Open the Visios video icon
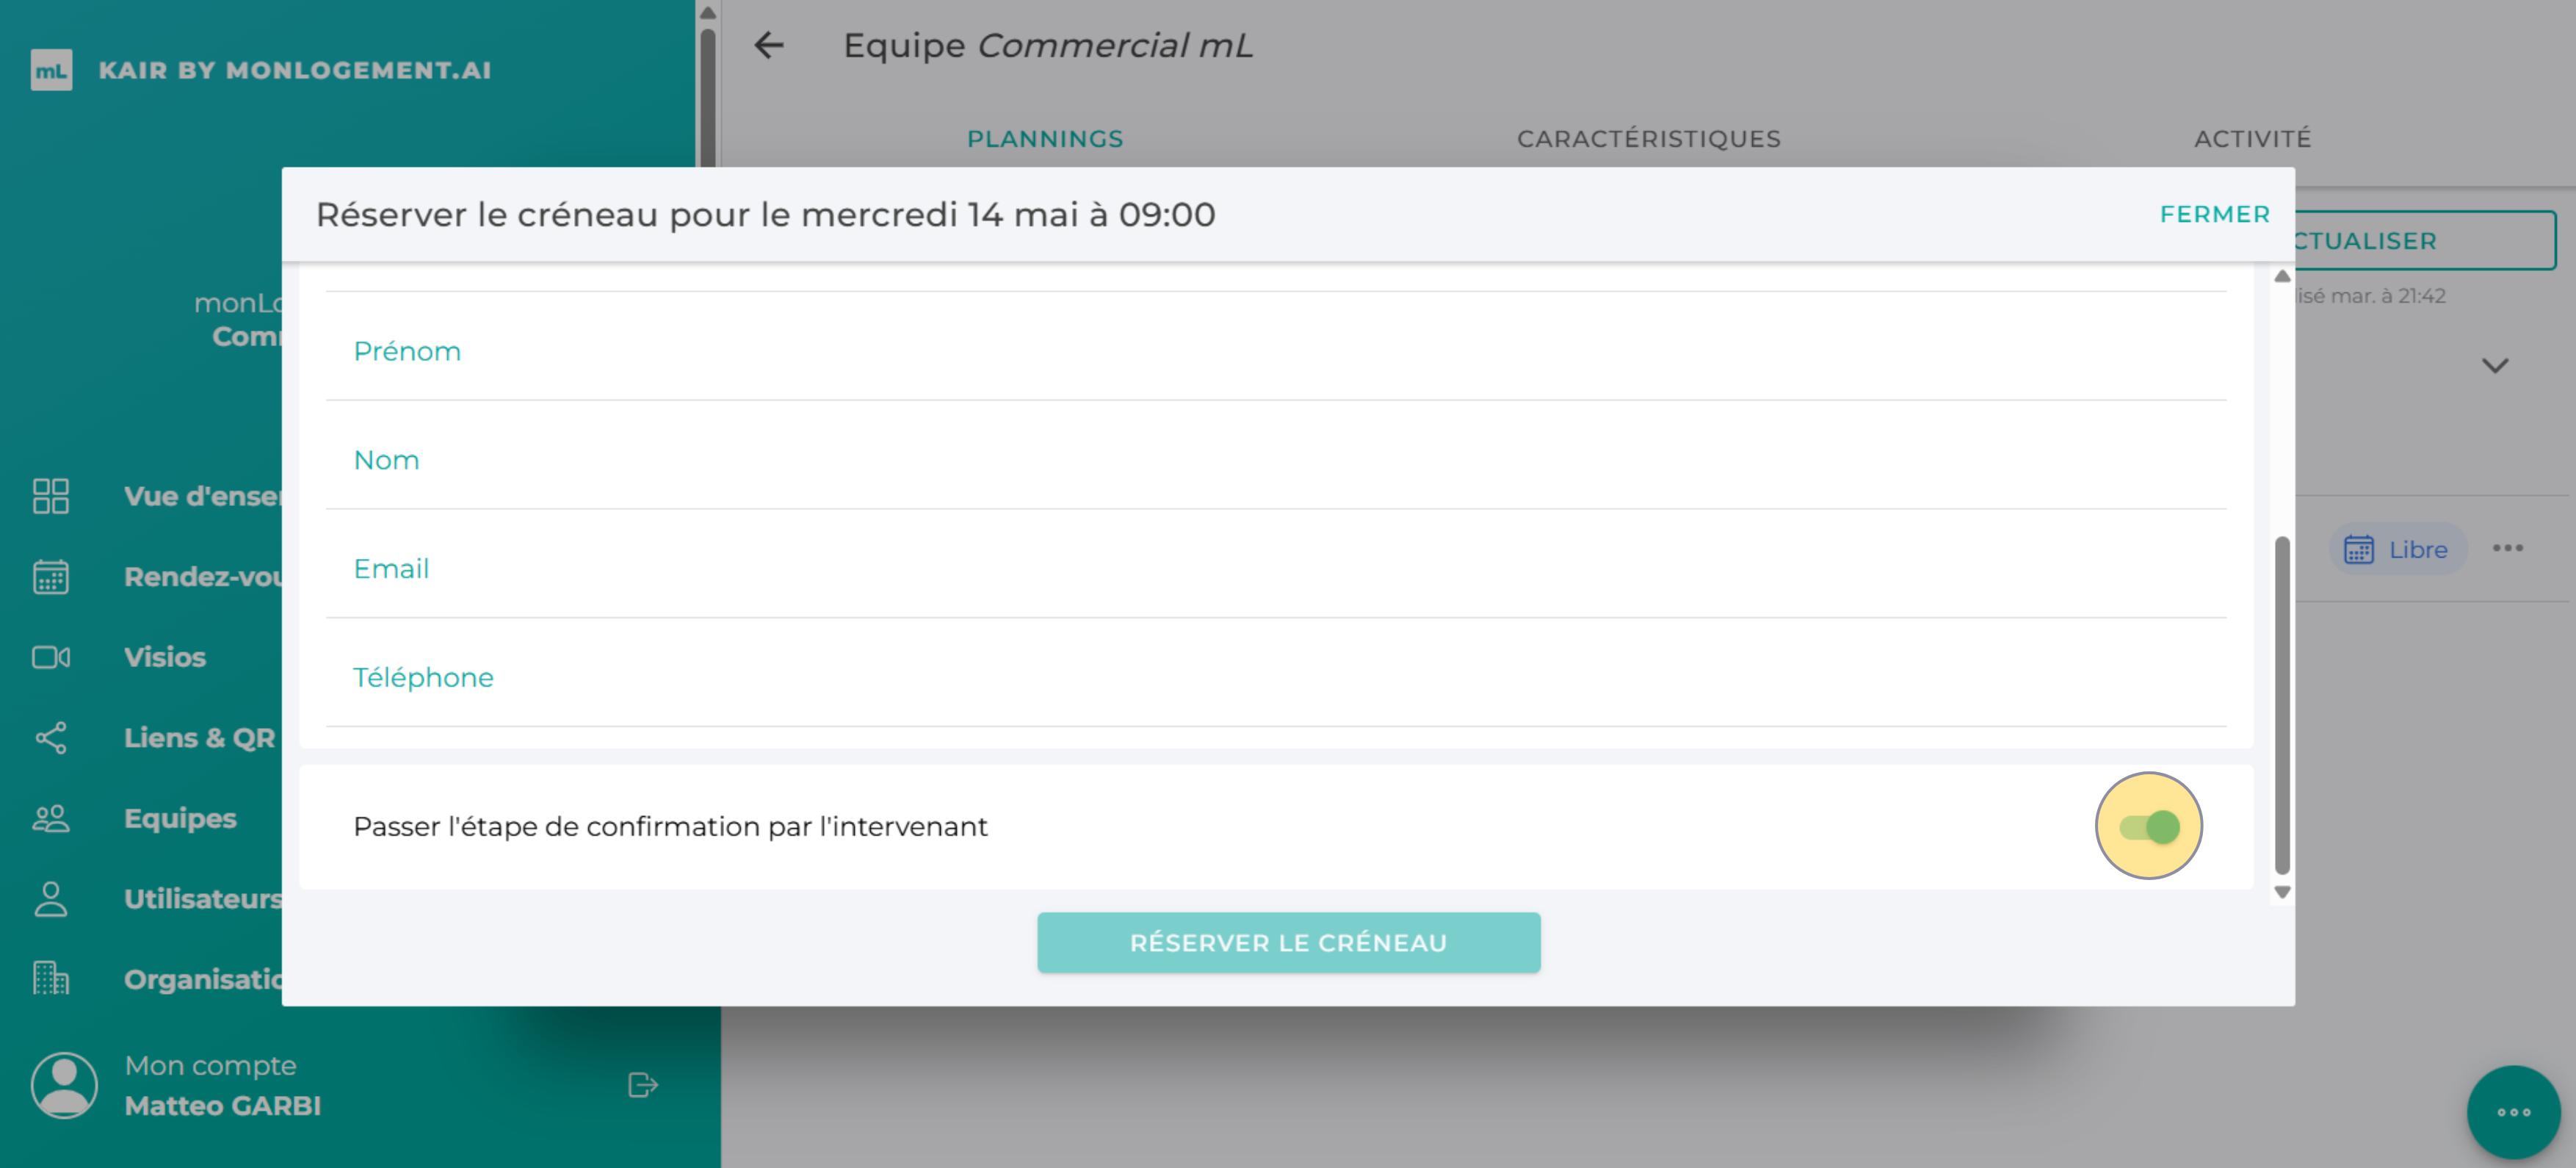The image size is (2576, 1168). pos(50,657)
